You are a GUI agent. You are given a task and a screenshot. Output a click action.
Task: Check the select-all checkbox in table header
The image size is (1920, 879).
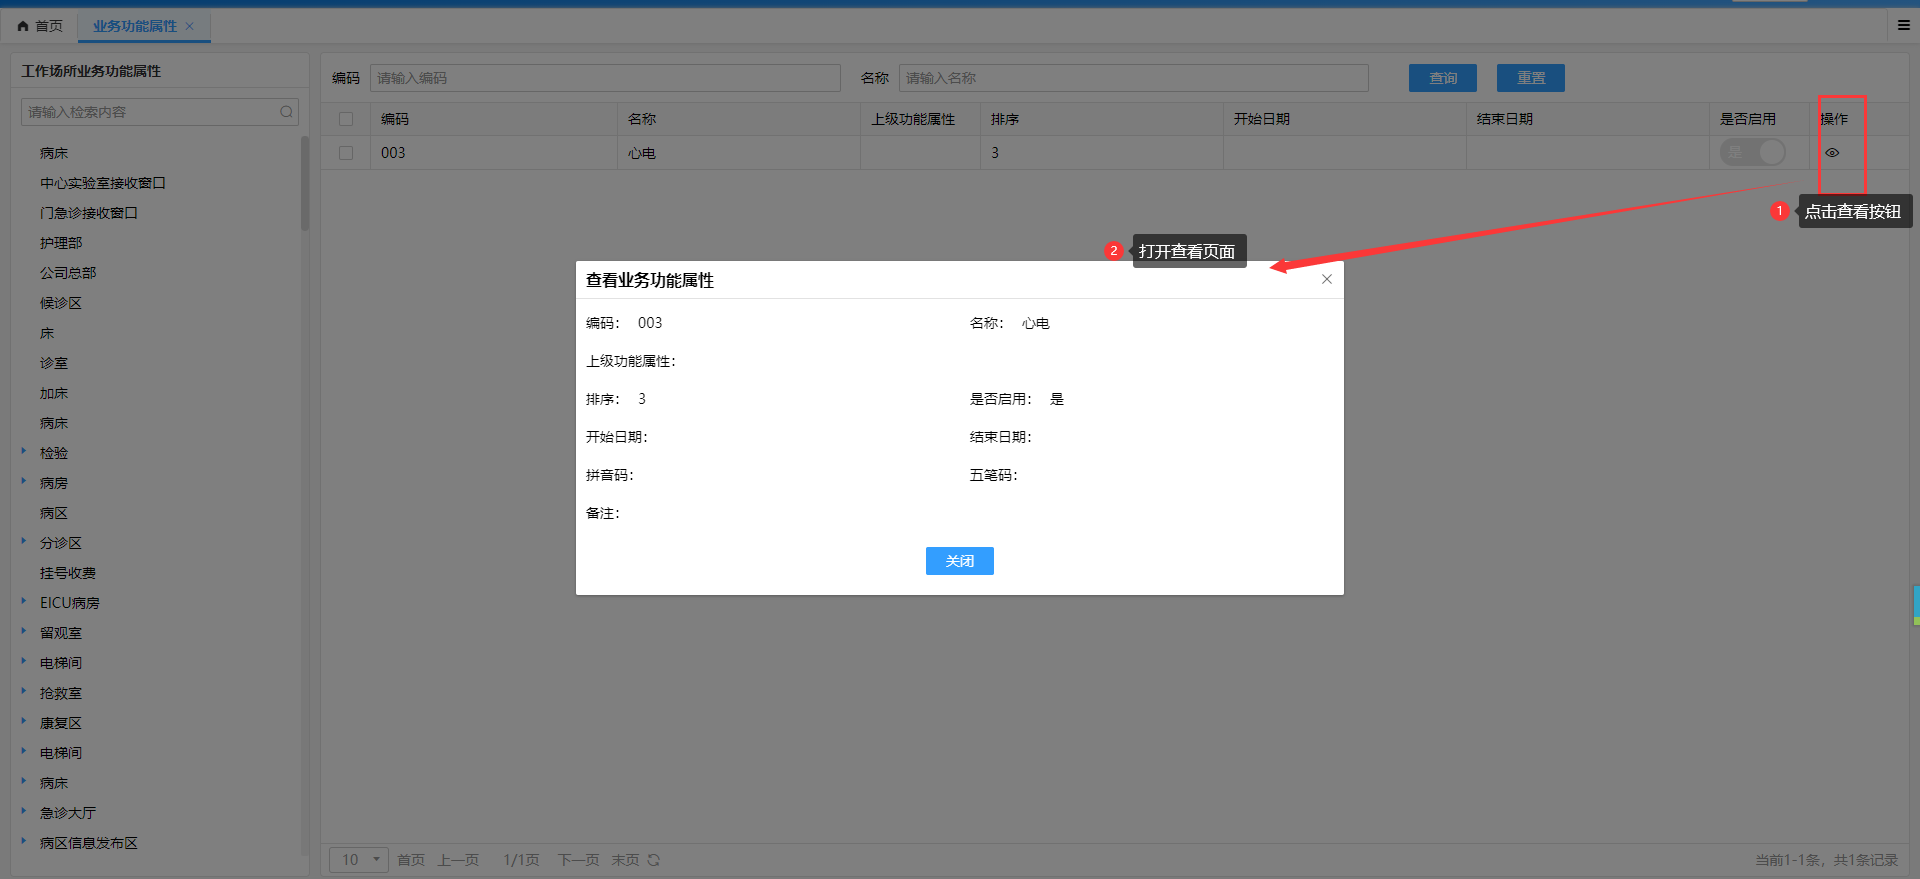[x=346, y=119]
